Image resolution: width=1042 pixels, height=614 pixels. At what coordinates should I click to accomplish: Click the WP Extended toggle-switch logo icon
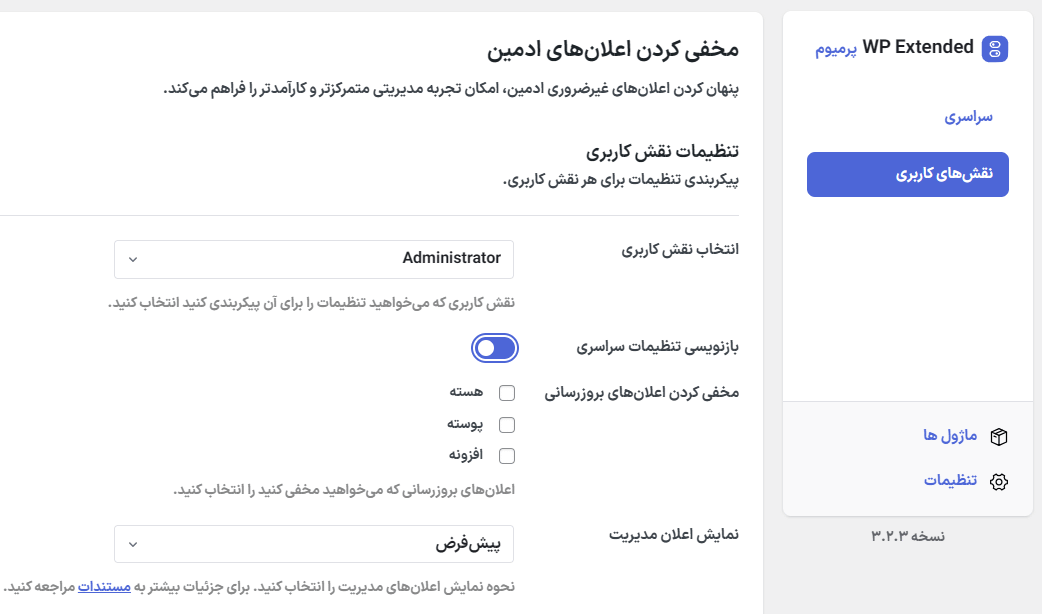[x=996, y=48]
